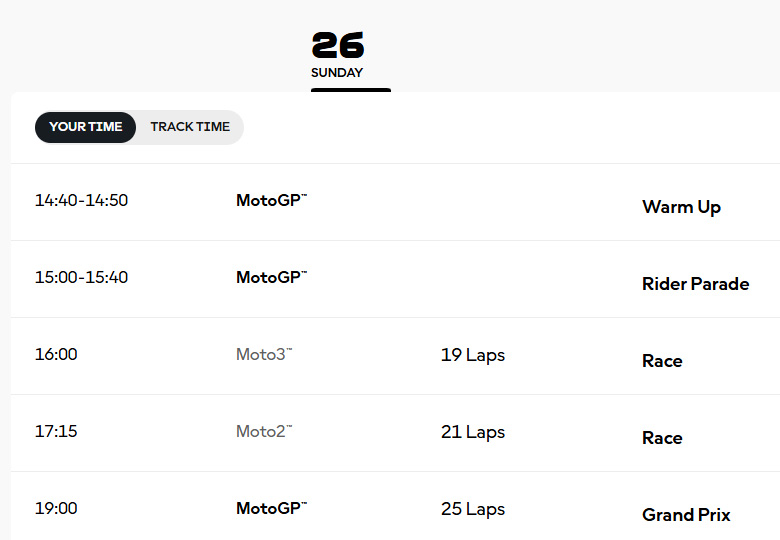Open the Moto2 Race session
The image size is (780, 540).
(x=662, y=438)
